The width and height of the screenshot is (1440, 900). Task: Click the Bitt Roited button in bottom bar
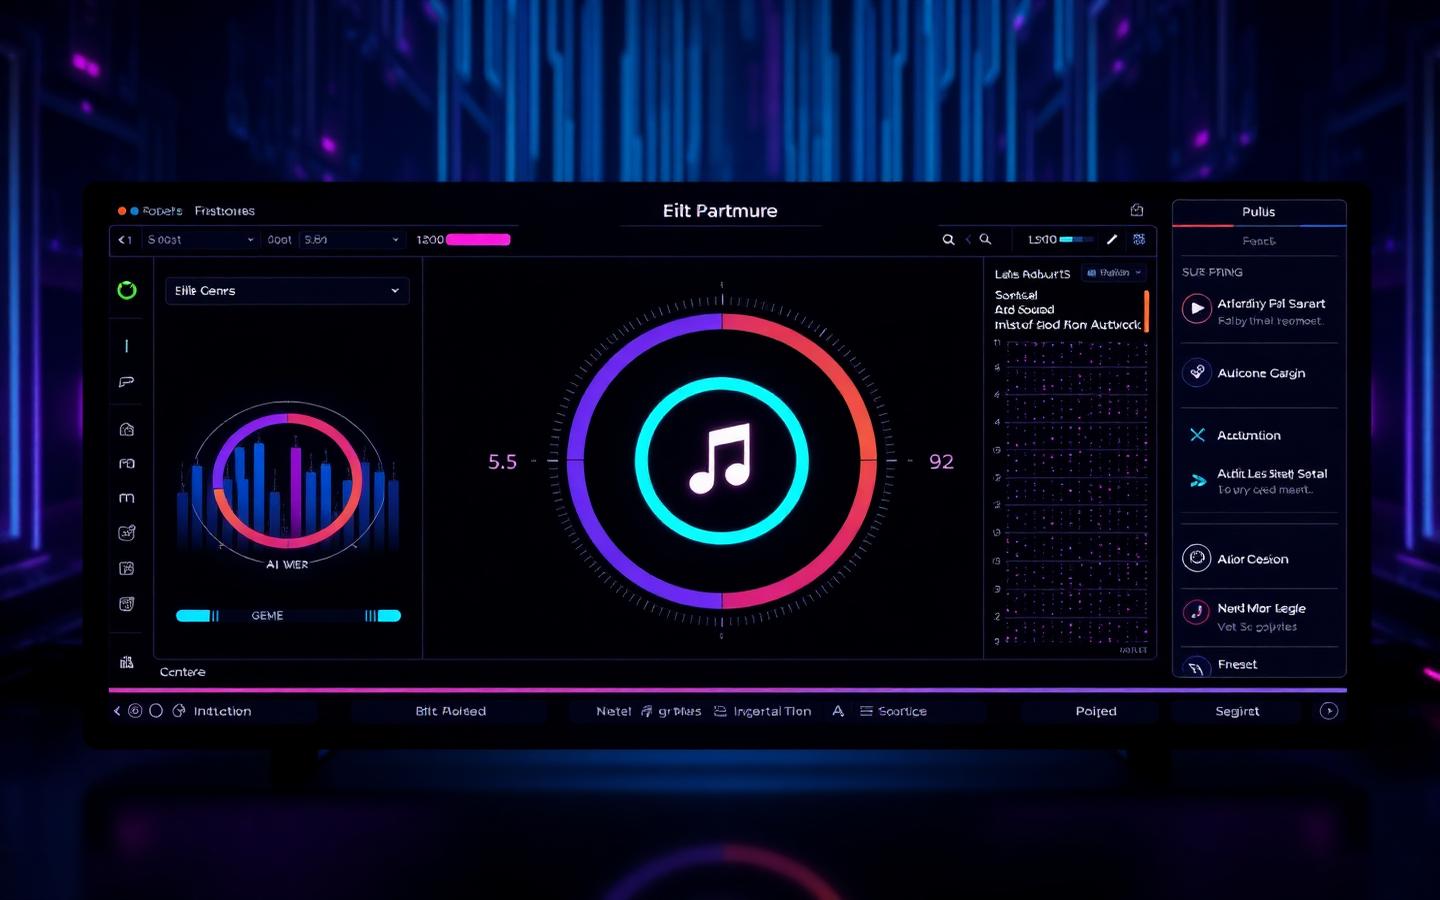pos(450,711)
